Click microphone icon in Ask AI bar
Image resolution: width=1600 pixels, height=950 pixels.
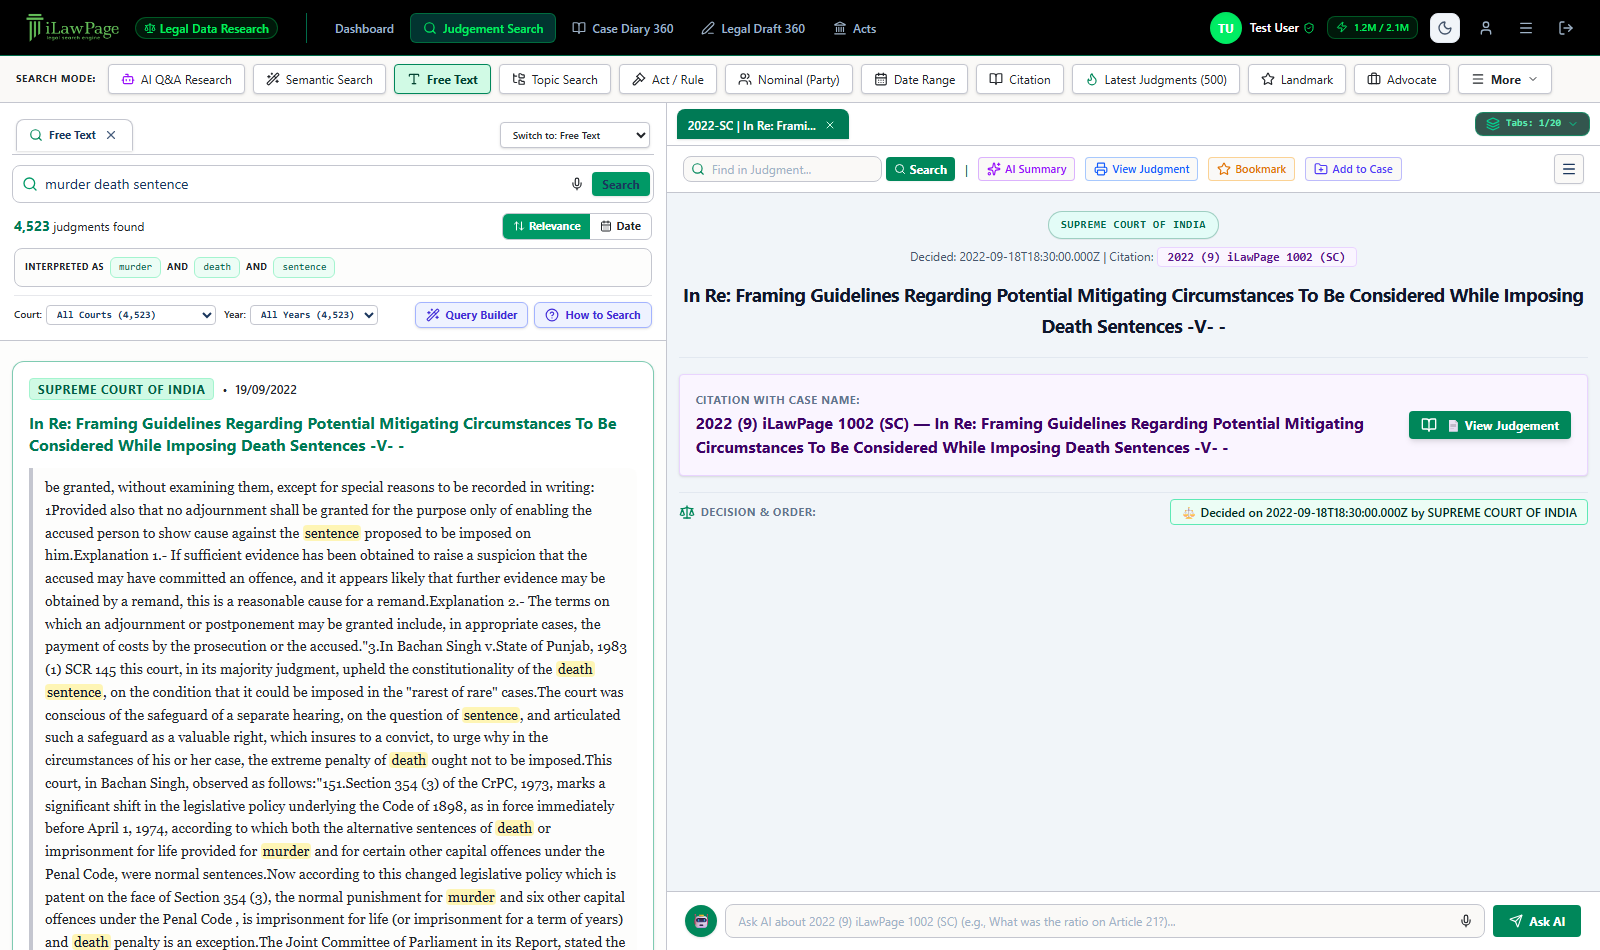point(1466,921)
